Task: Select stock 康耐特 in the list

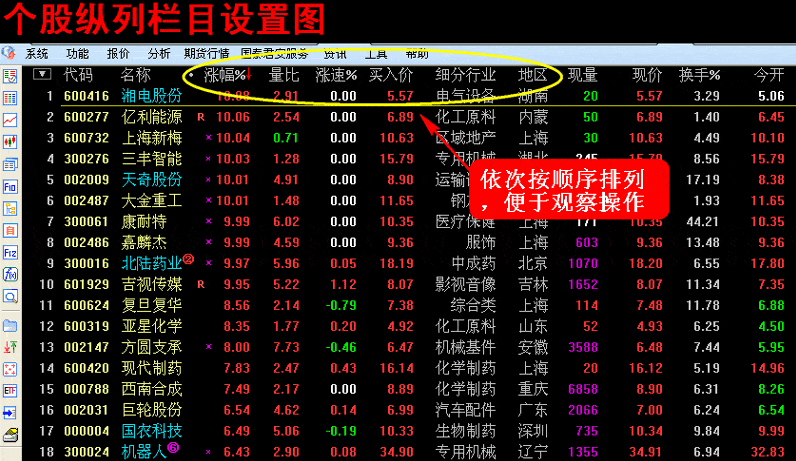Action: (x=144, y=222)
